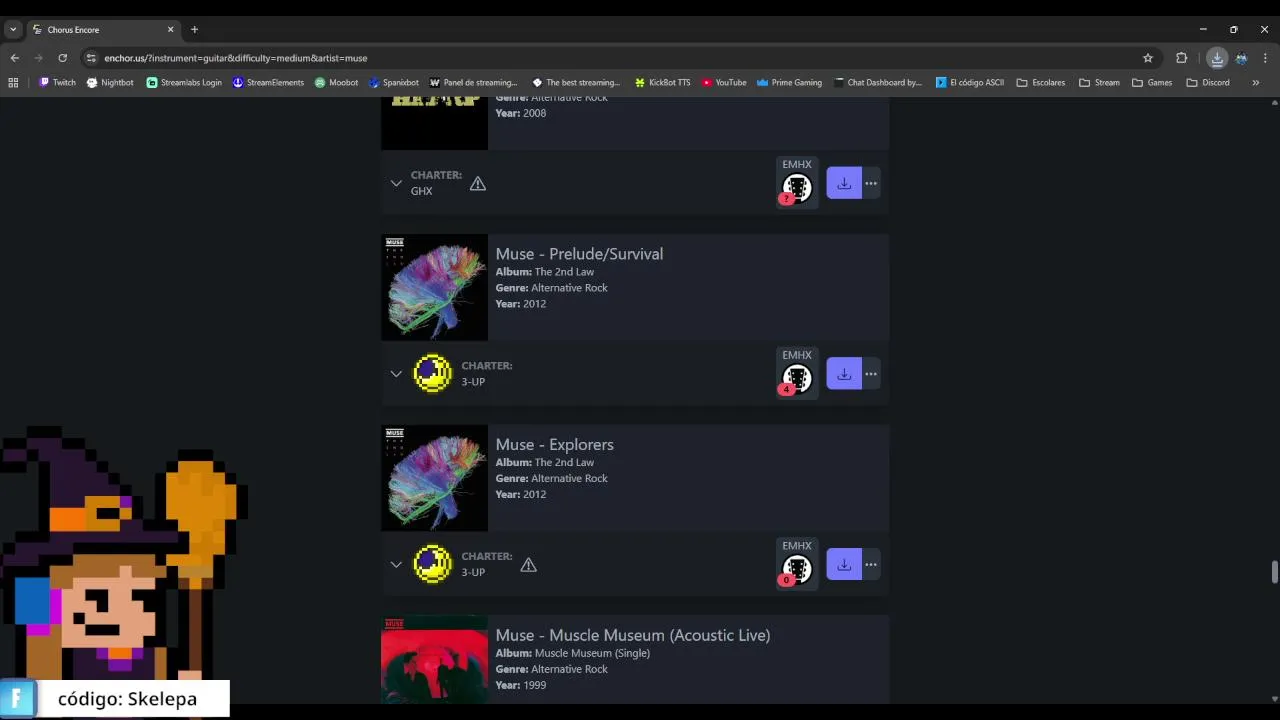Download the GHX charter song

(844, 183)
